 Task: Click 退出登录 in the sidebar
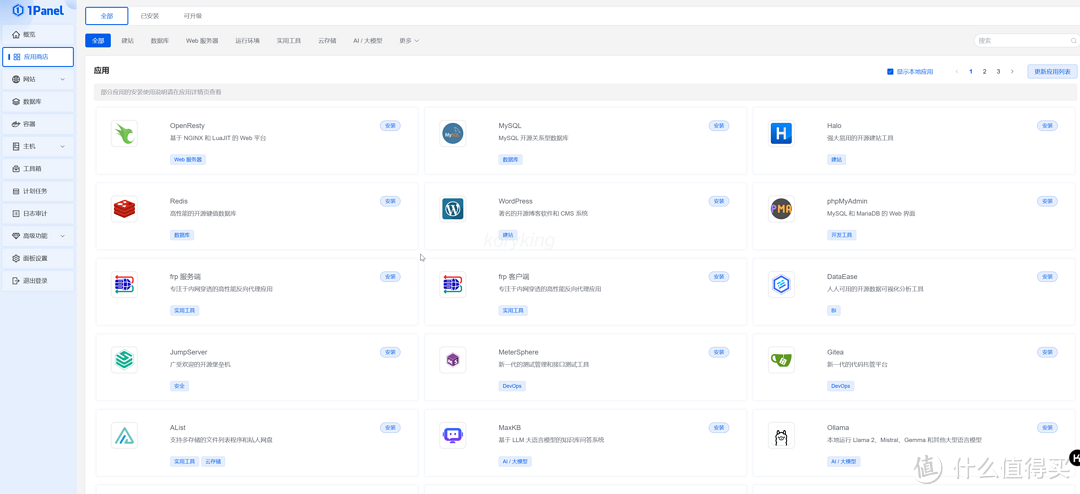click(38, 281)
